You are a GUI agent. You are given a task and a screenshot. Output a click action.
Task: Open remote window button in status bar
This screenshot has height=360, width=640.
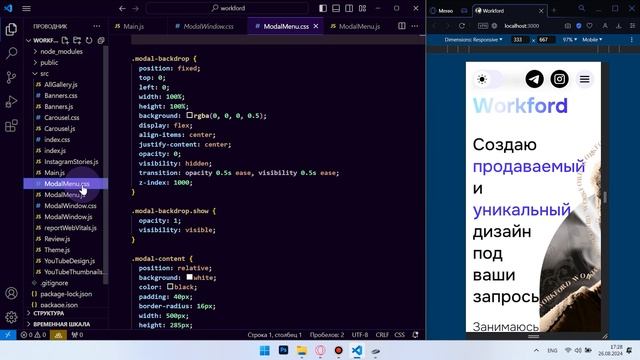click(8, 335)
